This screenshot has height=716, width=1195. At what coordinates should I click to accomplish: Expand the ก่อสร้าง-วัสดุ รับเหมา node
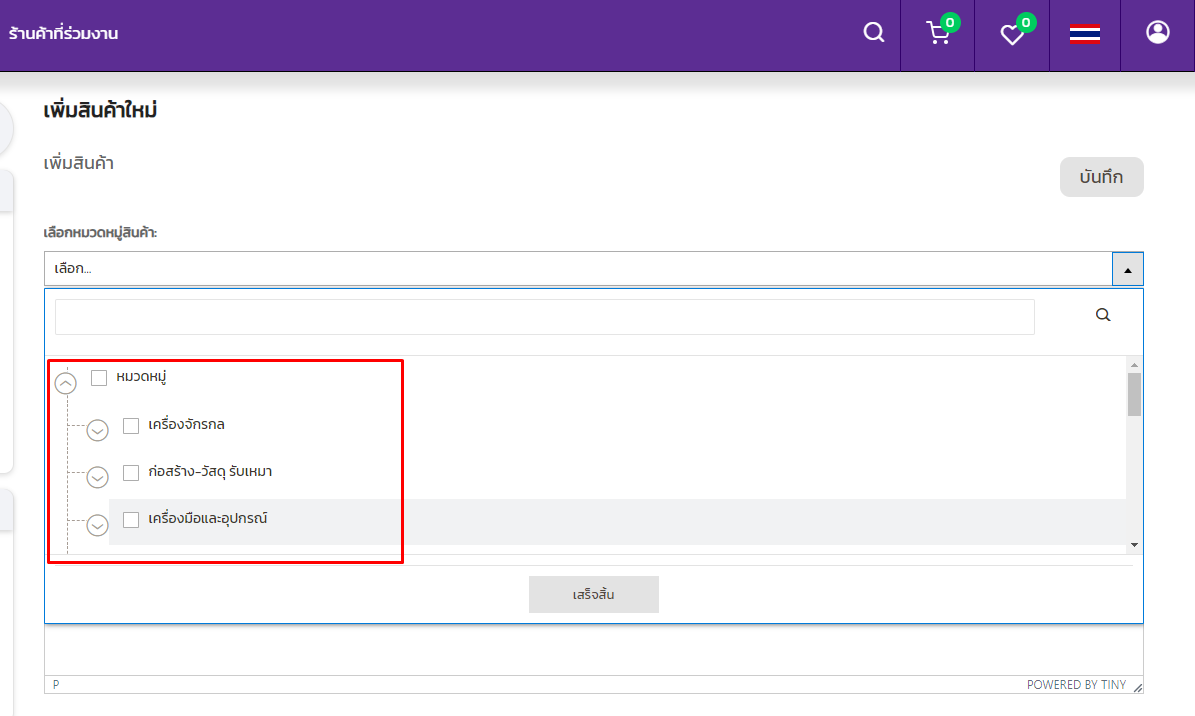click(98, 478)
